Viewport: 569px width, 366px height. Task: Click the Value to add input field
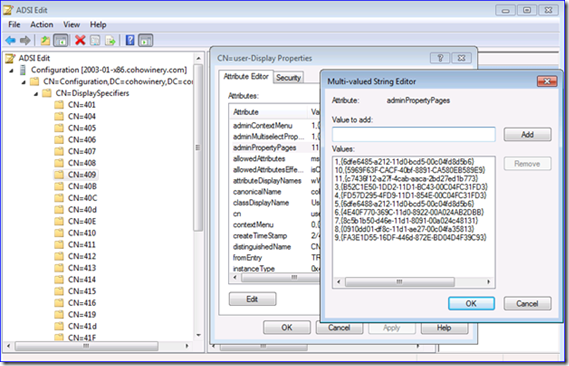(414, 135)
